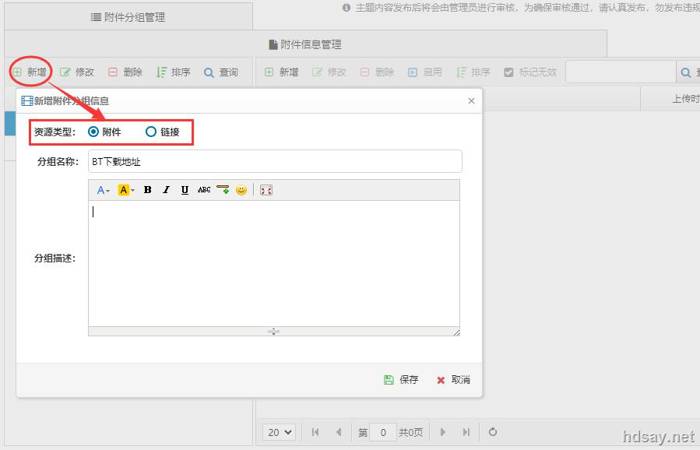
Task: Click inside the 分组描述 editor text area
Action: [x=274, y=263]
